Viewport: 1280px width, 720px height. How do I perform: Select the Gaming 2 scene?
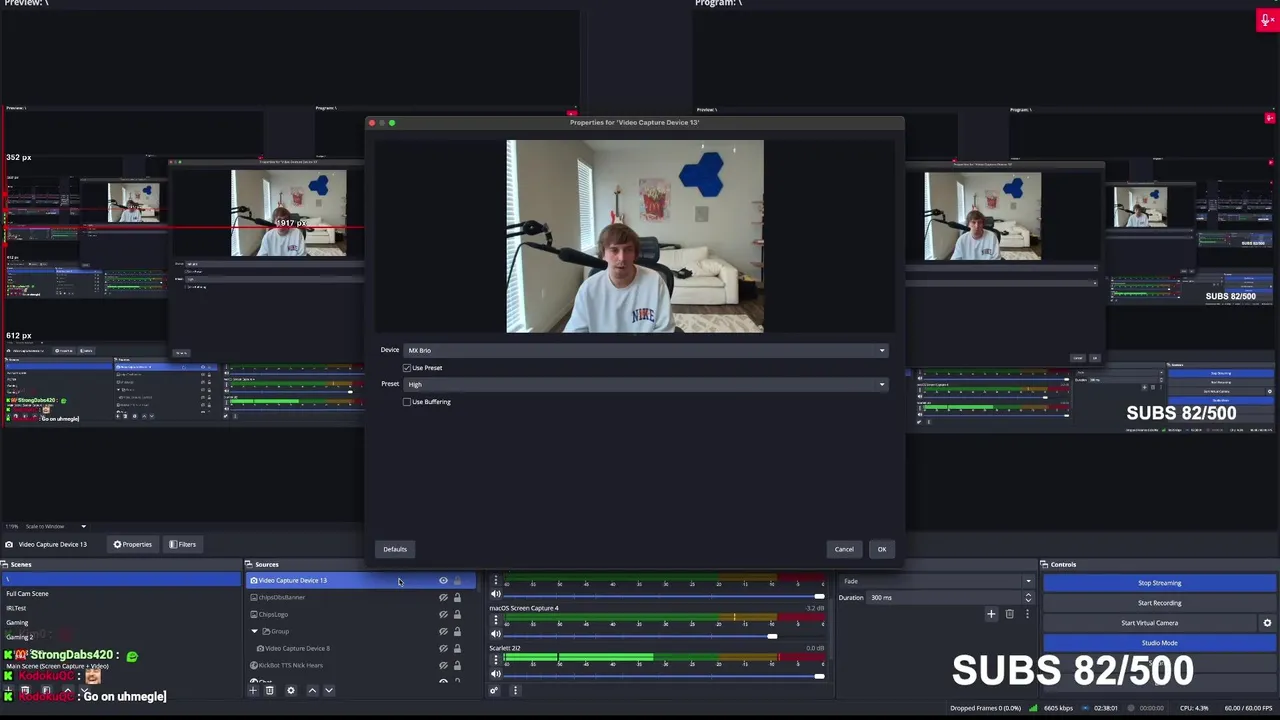[x=120, y=636]
